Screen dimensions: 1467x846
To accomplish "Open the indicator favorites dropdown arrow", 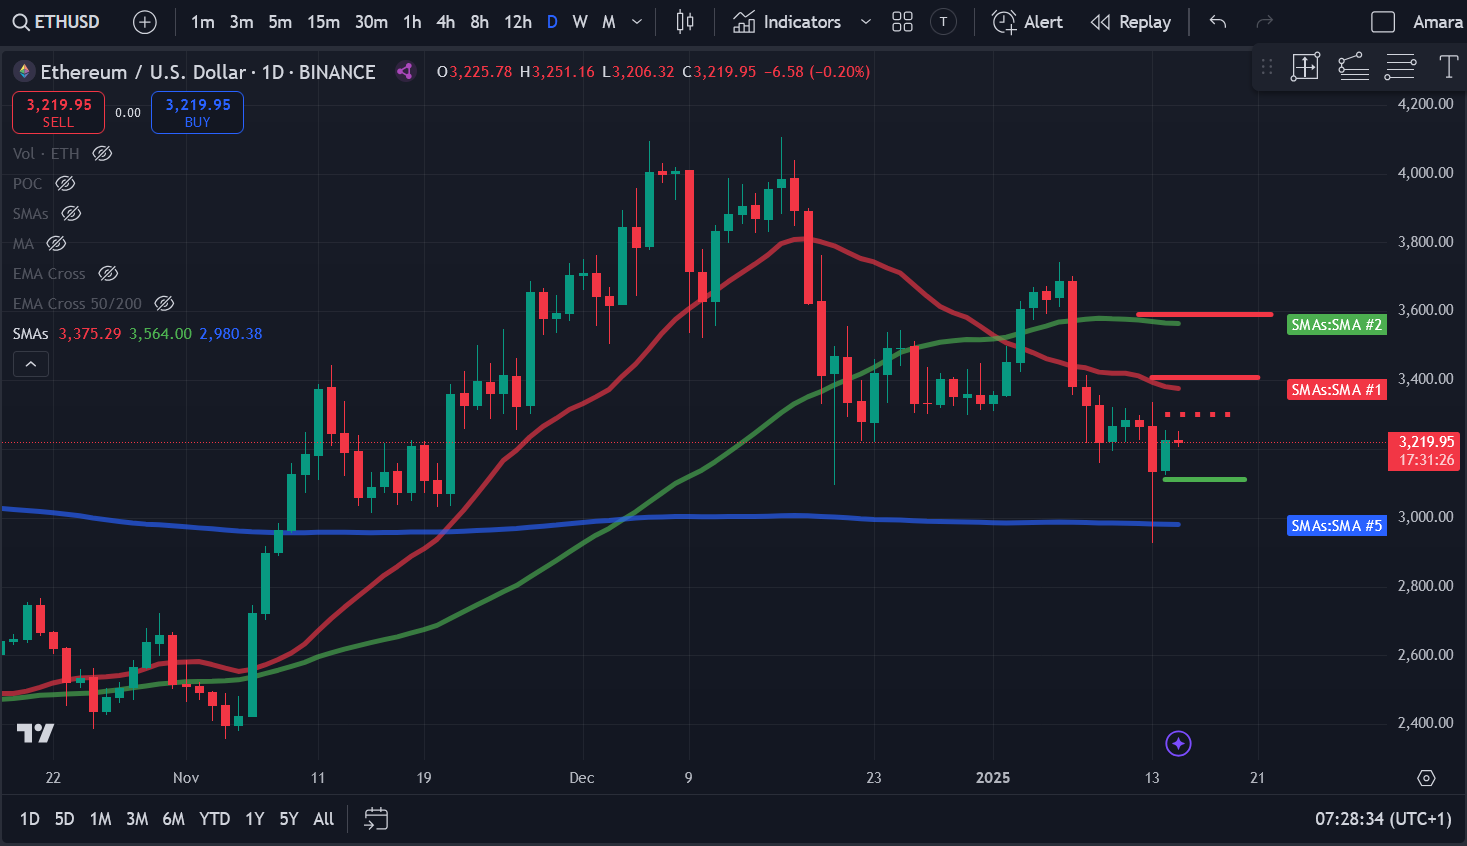I will coord(866,22).
